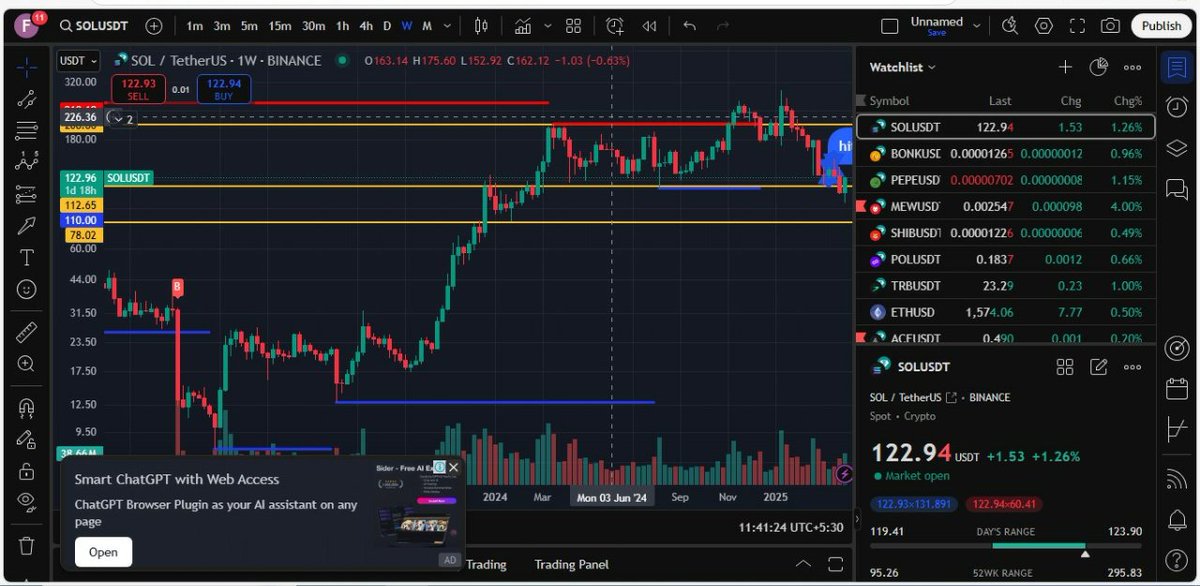Activate the zoom in tool

click(27, 364)
